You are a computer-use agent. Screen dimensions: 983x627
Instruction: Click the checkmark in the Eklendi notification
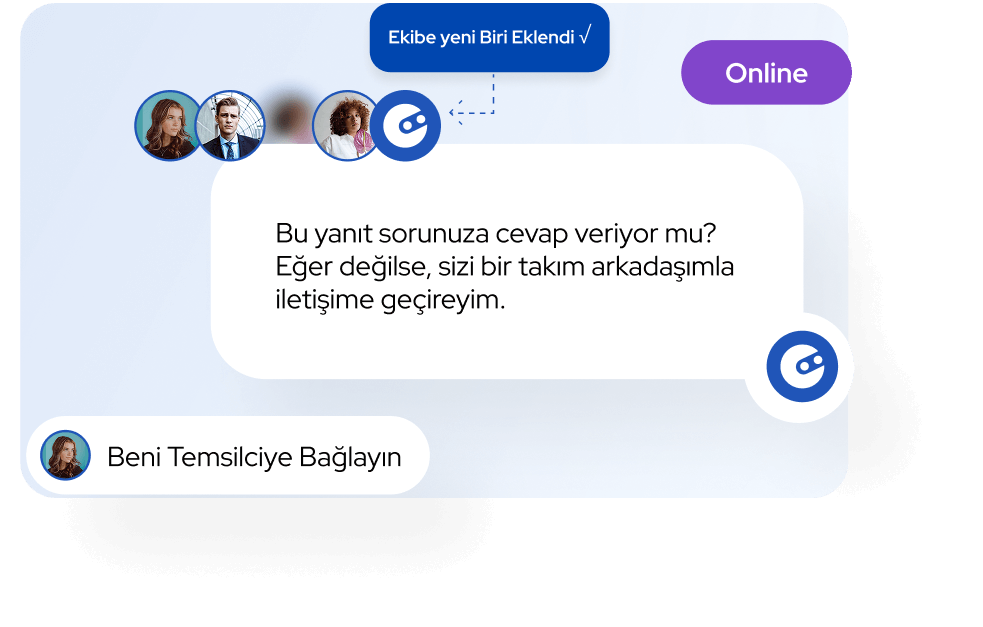tap(585, 36)
